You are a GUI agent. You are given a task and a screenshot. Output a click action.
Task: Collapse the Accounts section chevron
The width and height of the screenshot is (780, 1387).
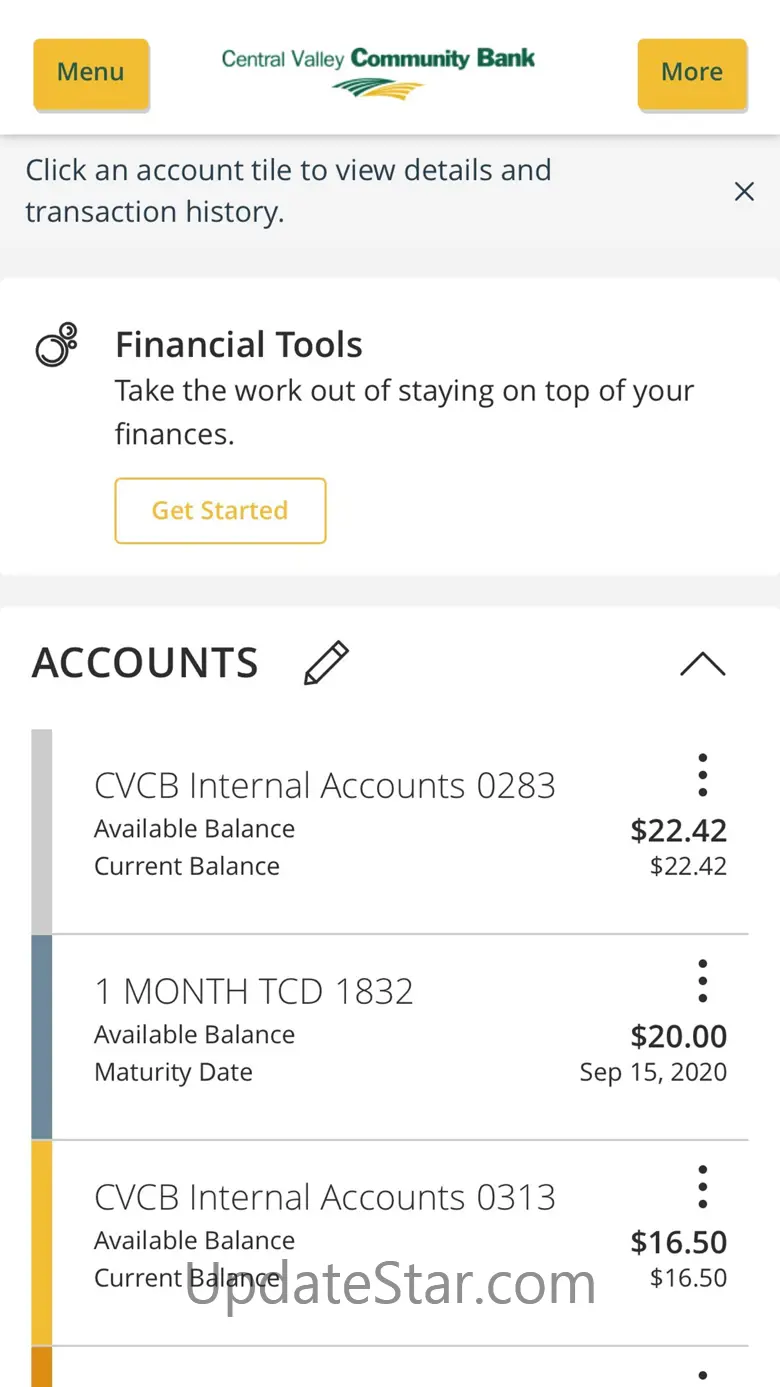pyautogui.click(x=703, y=664)
